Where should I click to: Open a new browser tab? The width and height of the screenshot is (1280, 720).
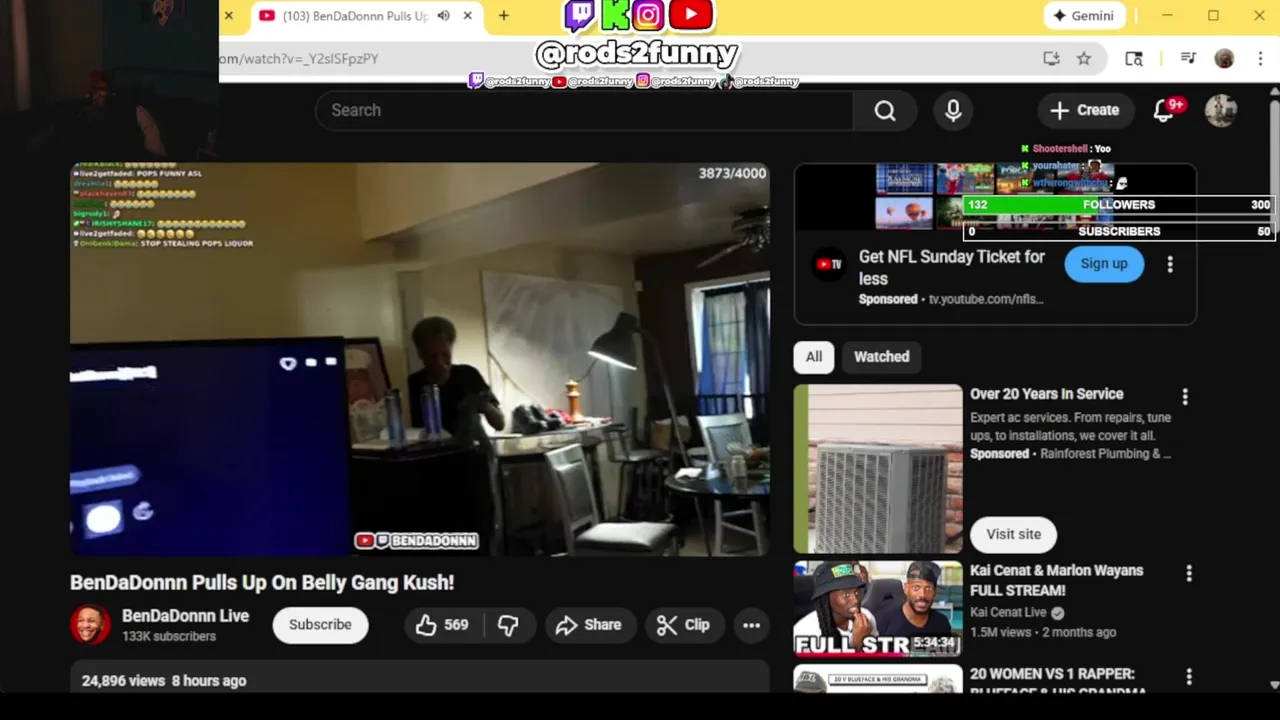point(503,16)
